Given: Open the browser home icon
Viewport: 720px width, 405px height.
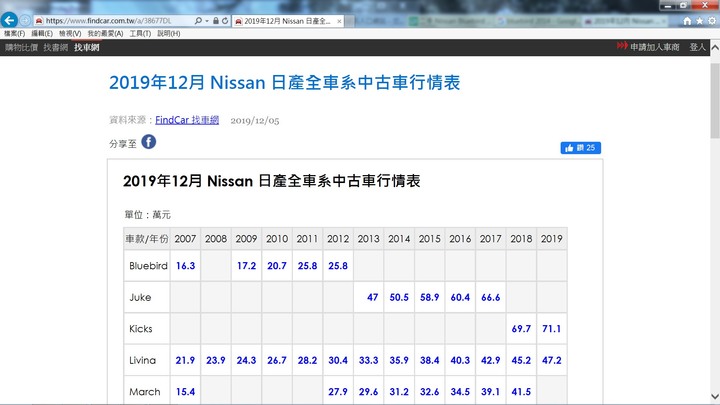Looking at the screenshot, I should (687, 21).
